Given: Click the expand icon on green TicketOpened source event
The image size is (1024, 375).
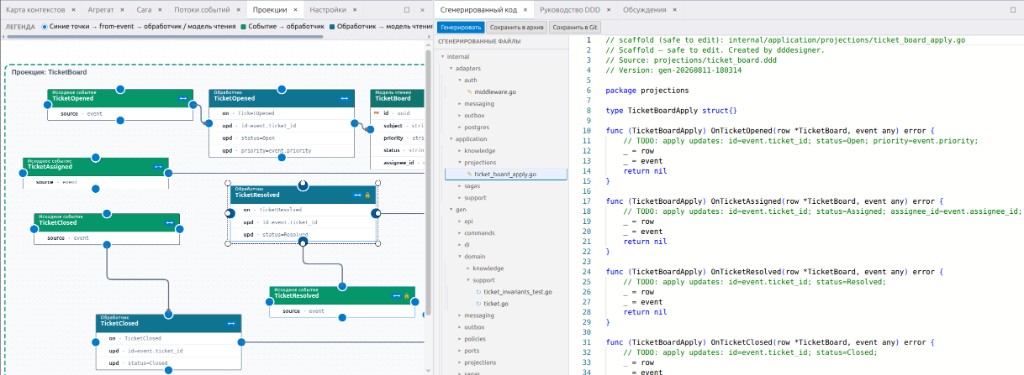Looking at the screenshot, I should (184, 99).
